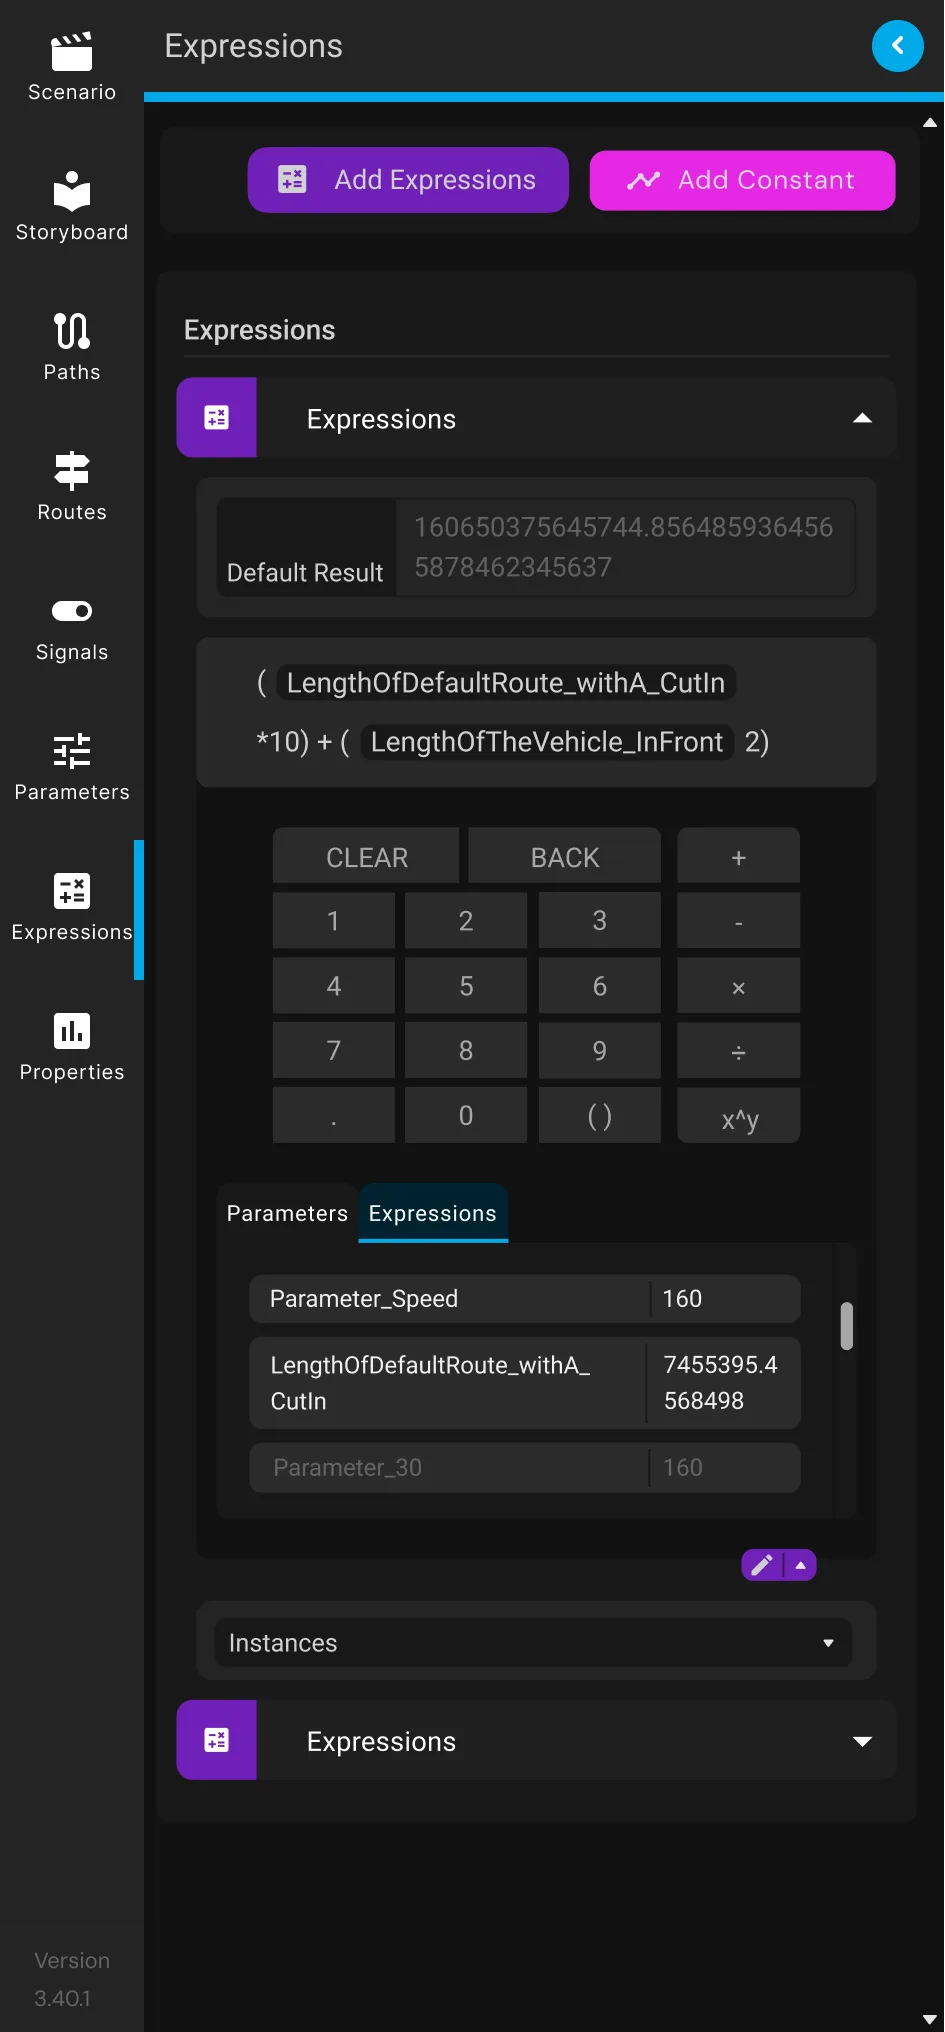
Task: Pick Parameter_Speed from the list
Action: pyautogui.click(x=525, y=1299)
